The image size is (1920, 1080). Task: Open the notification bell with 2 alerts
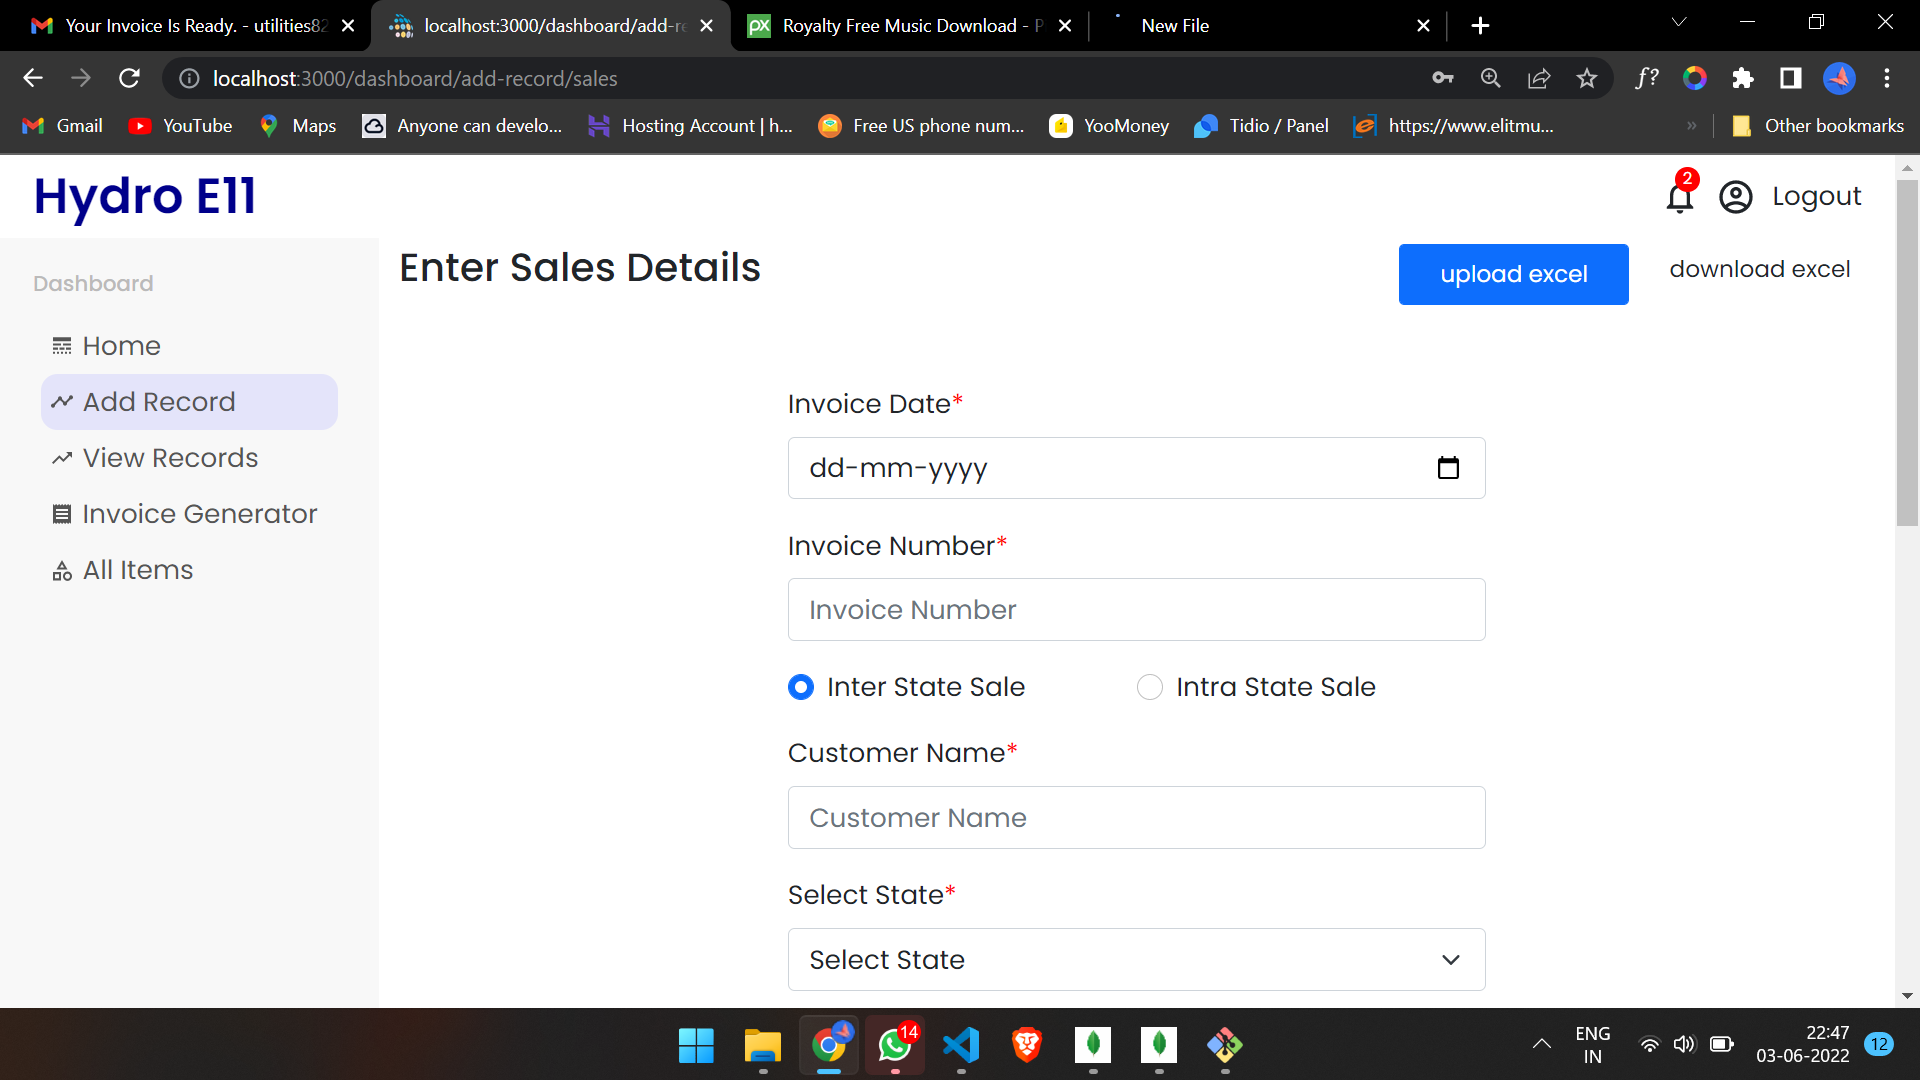click(x=1678, y=196)
